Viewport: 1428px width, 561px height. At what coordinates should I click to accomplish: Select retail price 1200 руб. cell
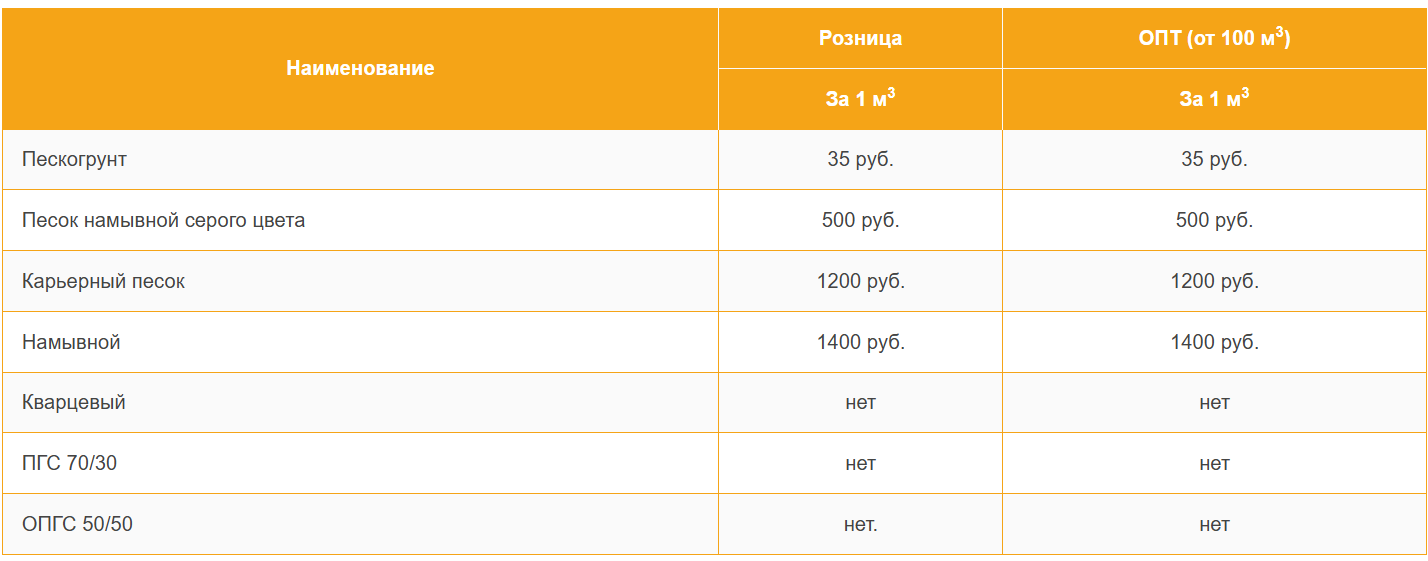tap(860, 281)
